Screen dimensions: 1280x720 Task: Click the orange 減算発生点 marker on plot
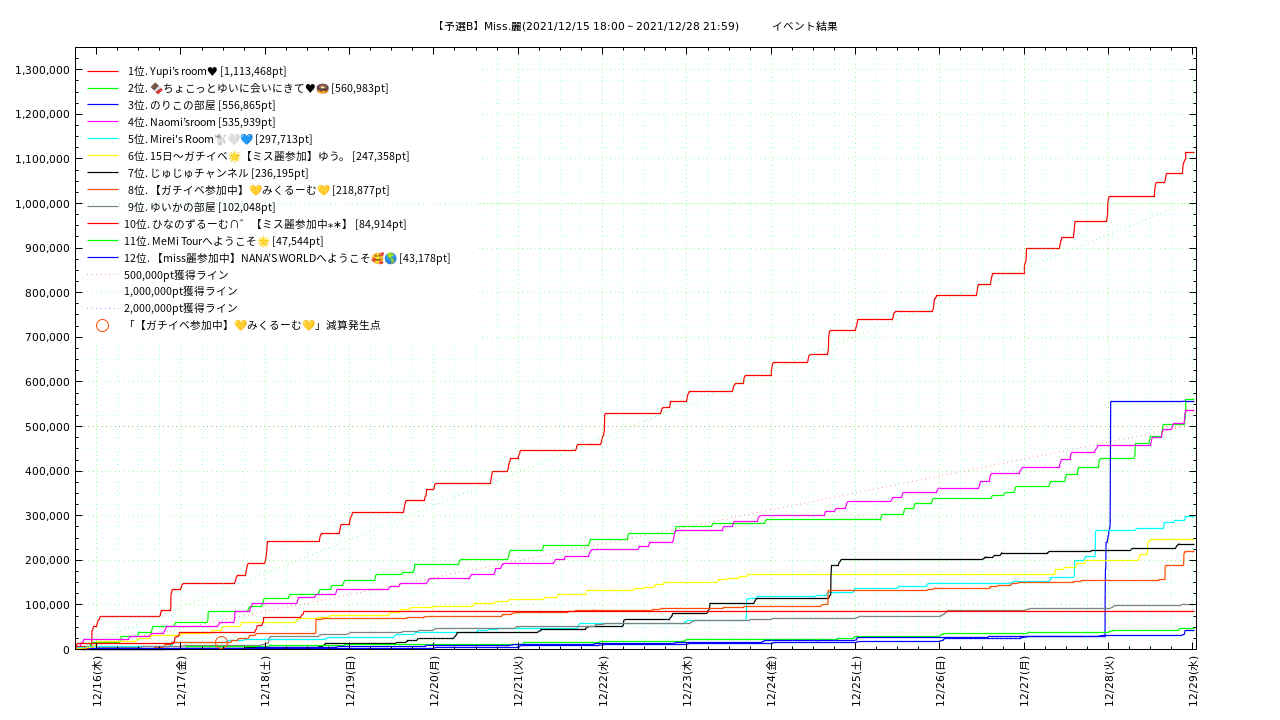tap(221, 642)
